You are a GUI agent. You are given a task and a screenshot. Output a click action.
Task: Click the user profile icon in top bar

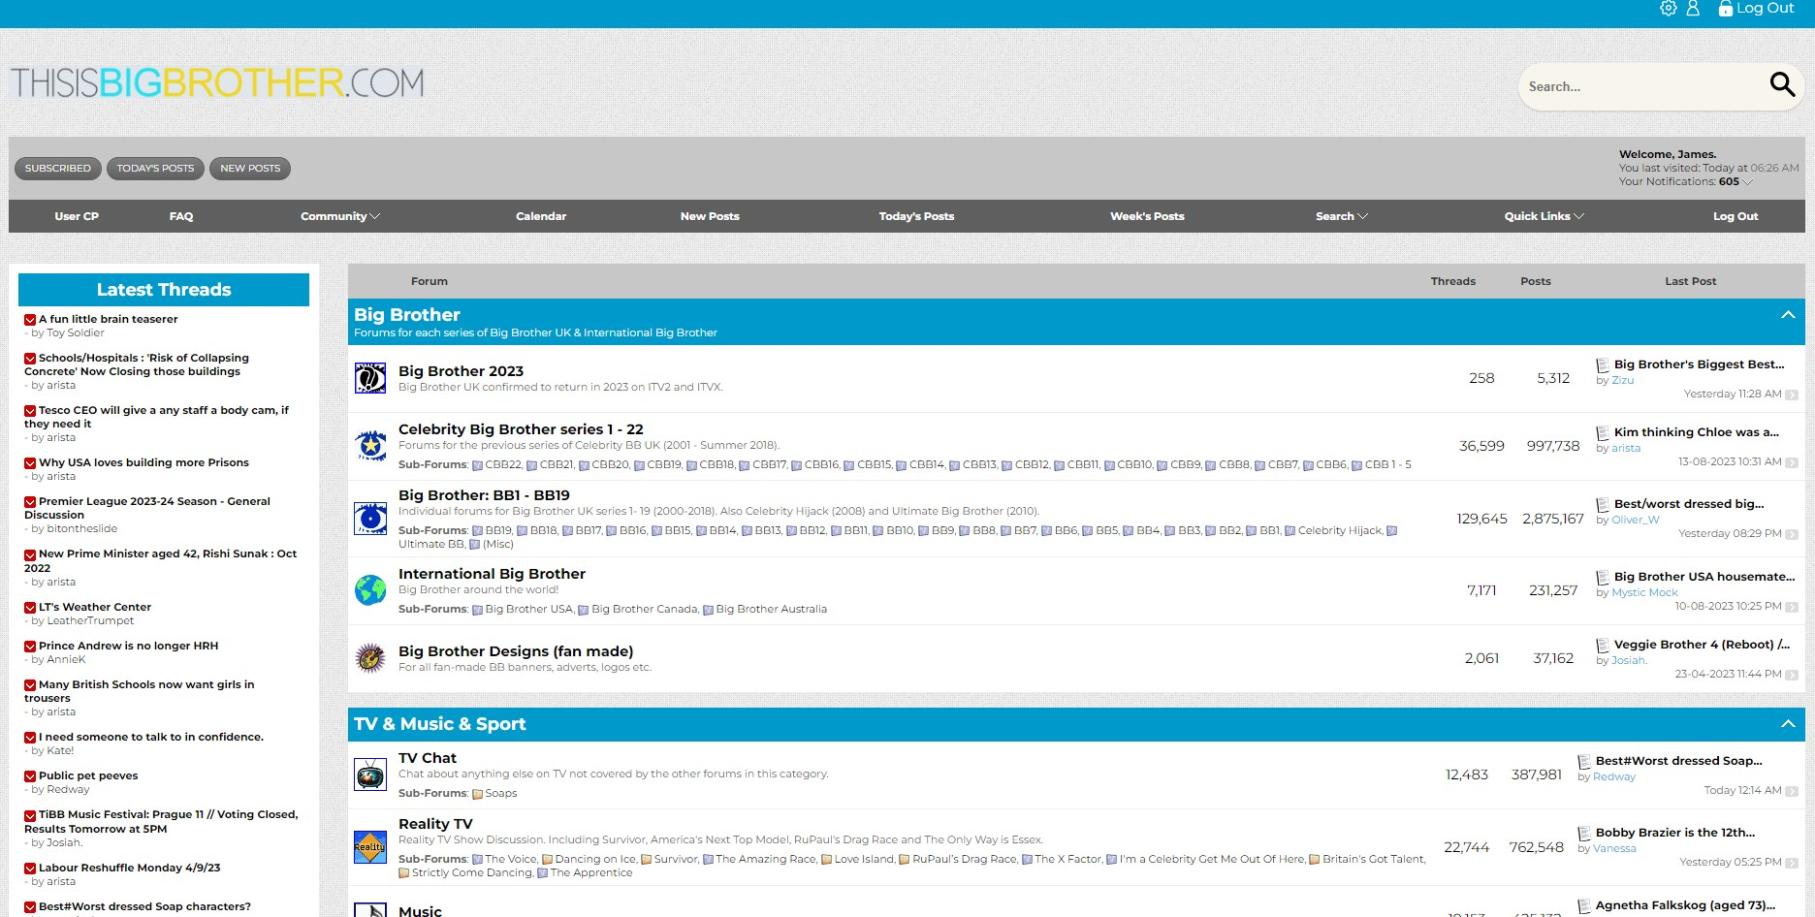1693,9
